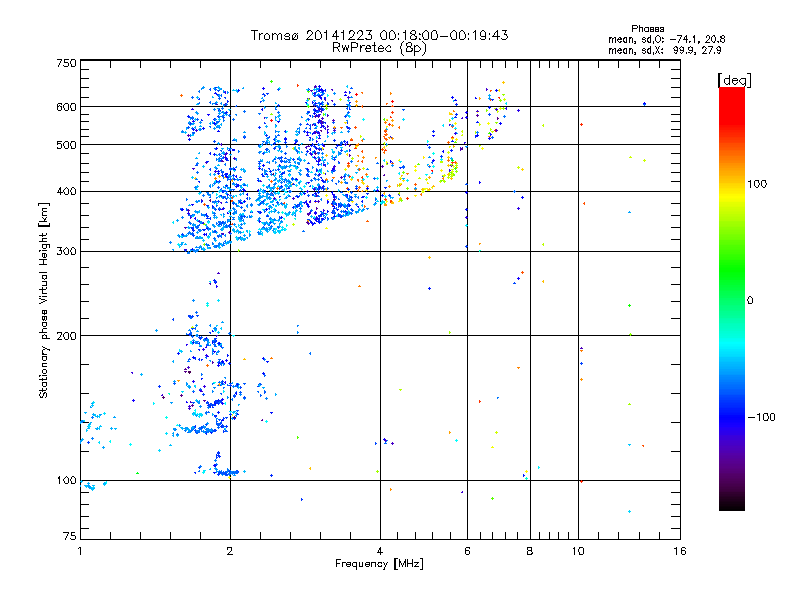Screen dimensions: 800x600
Task: Click the '[deg]' colorbar unit label
Action: point(734,80)
